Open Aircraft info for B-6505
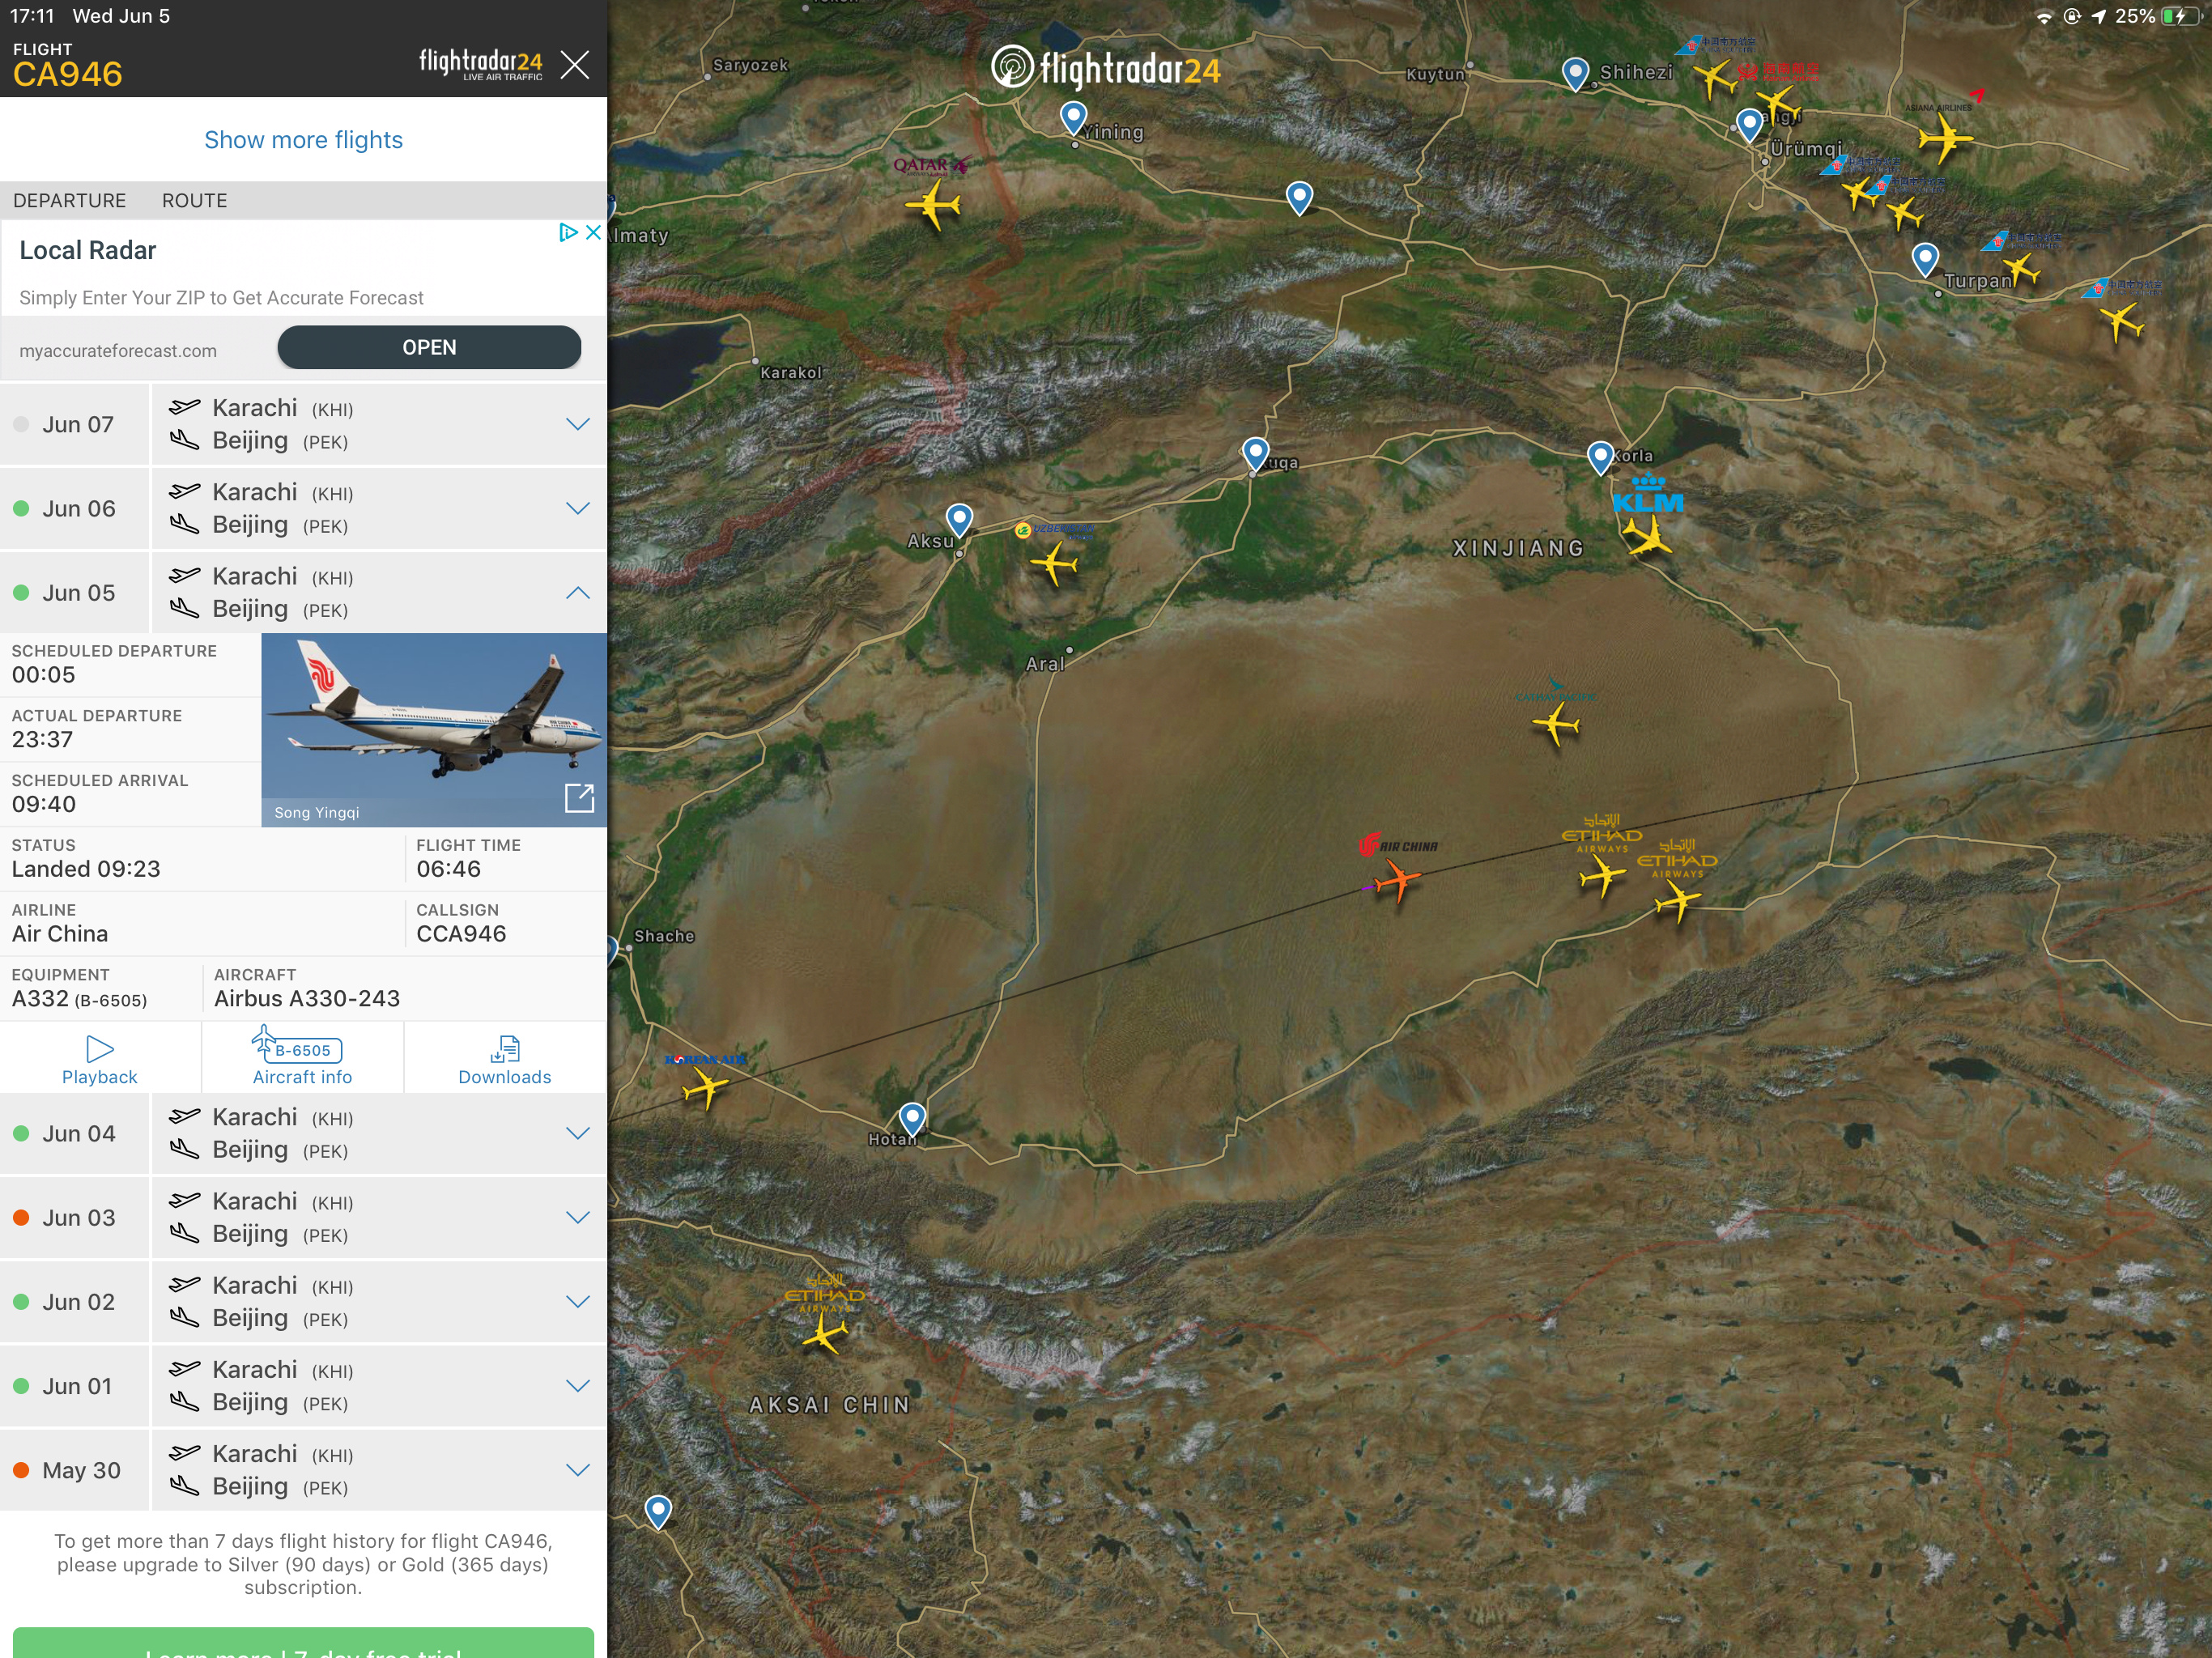 point(302,1059)
